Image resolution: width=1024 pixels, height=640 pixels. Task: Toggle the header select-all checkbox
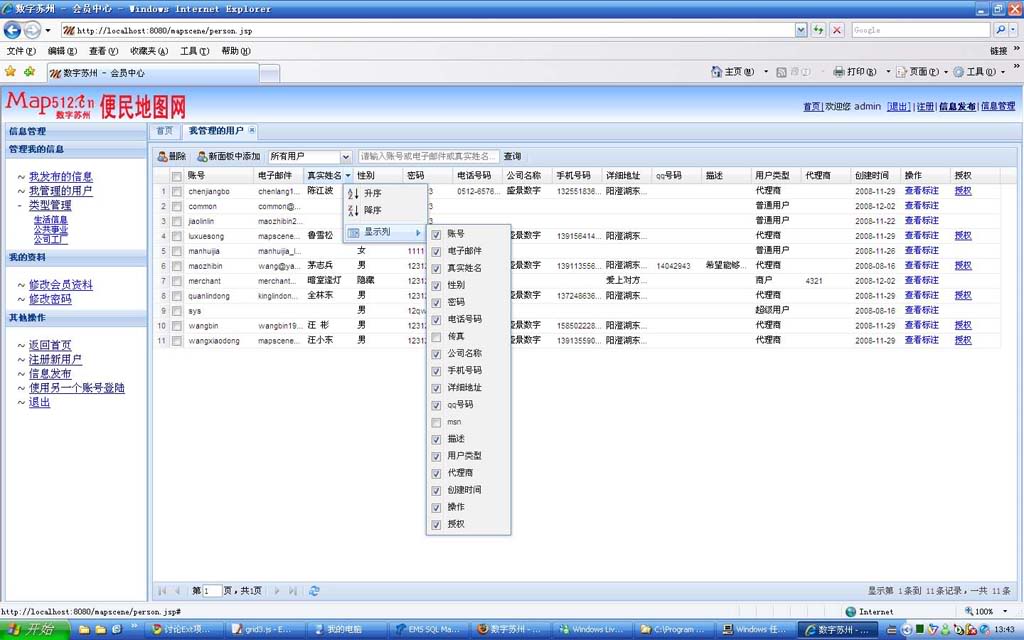[x=176, y=176]
